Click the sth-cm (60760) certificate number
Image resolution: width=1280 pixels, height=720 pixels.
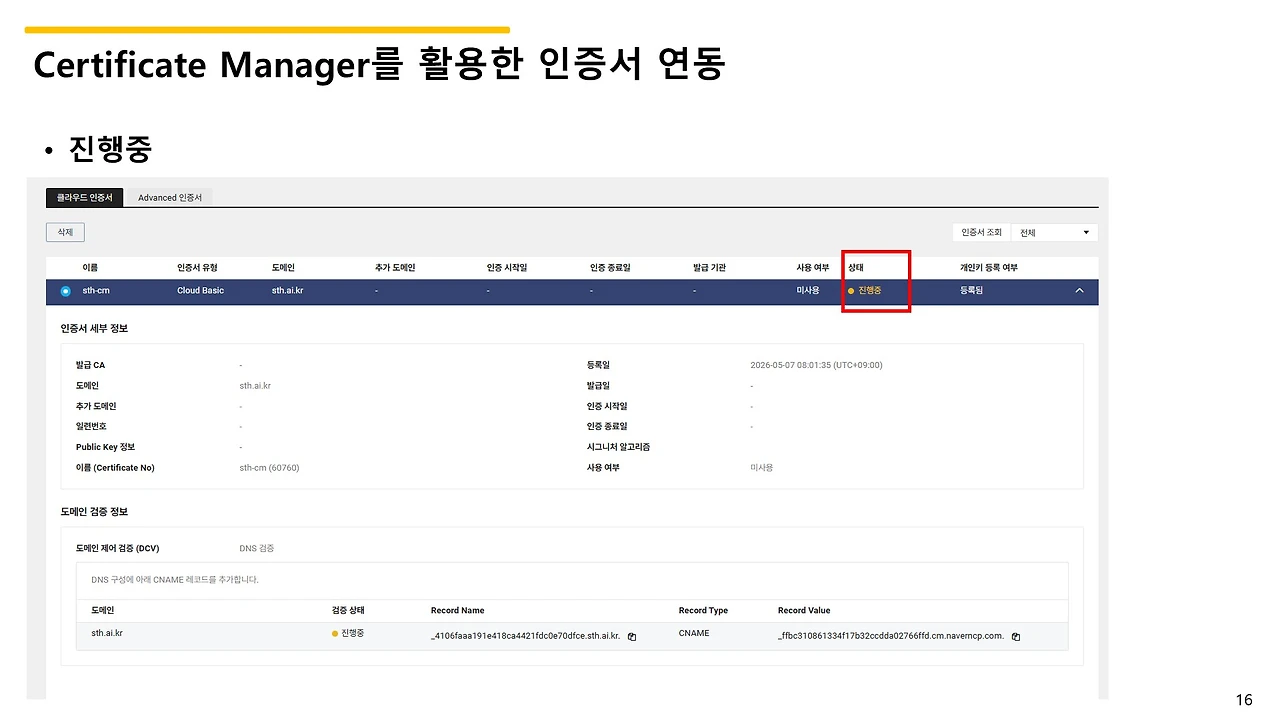click(269, 468)
